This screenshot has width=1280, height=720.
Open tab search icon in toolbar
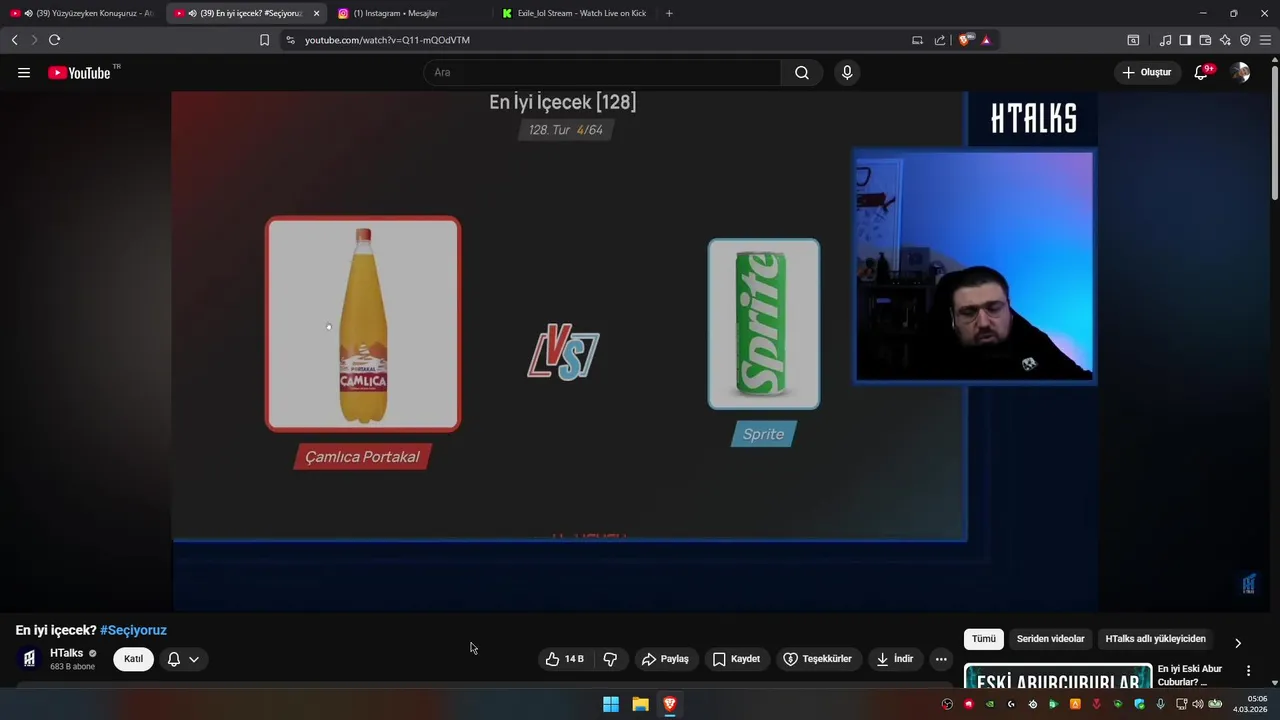tap(1133, 40)
